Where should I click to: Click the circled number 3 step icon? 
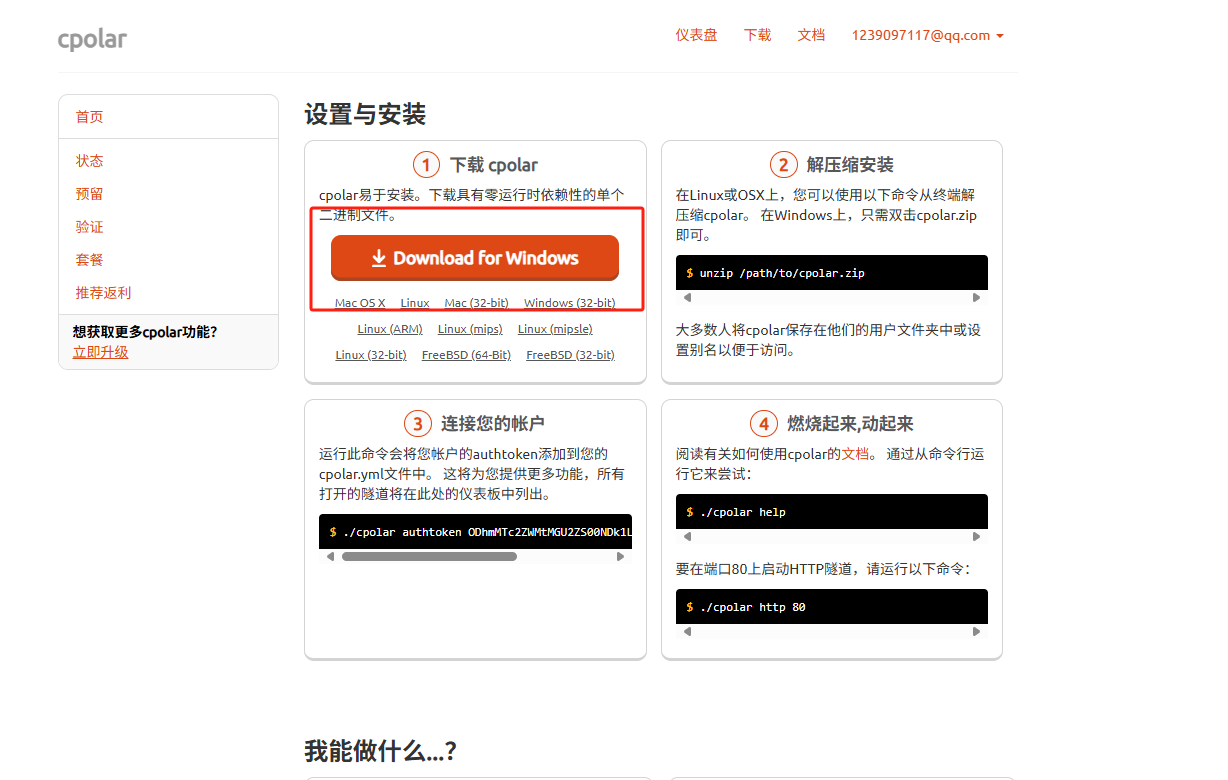(x=418, y=422)
